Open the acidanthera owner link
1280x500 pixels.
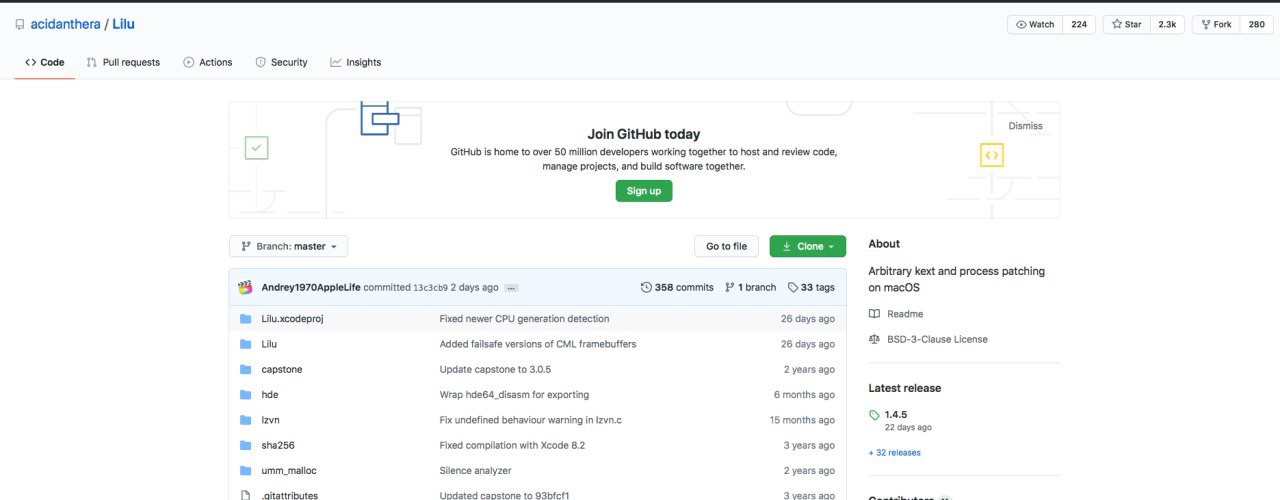coord(64,24)
